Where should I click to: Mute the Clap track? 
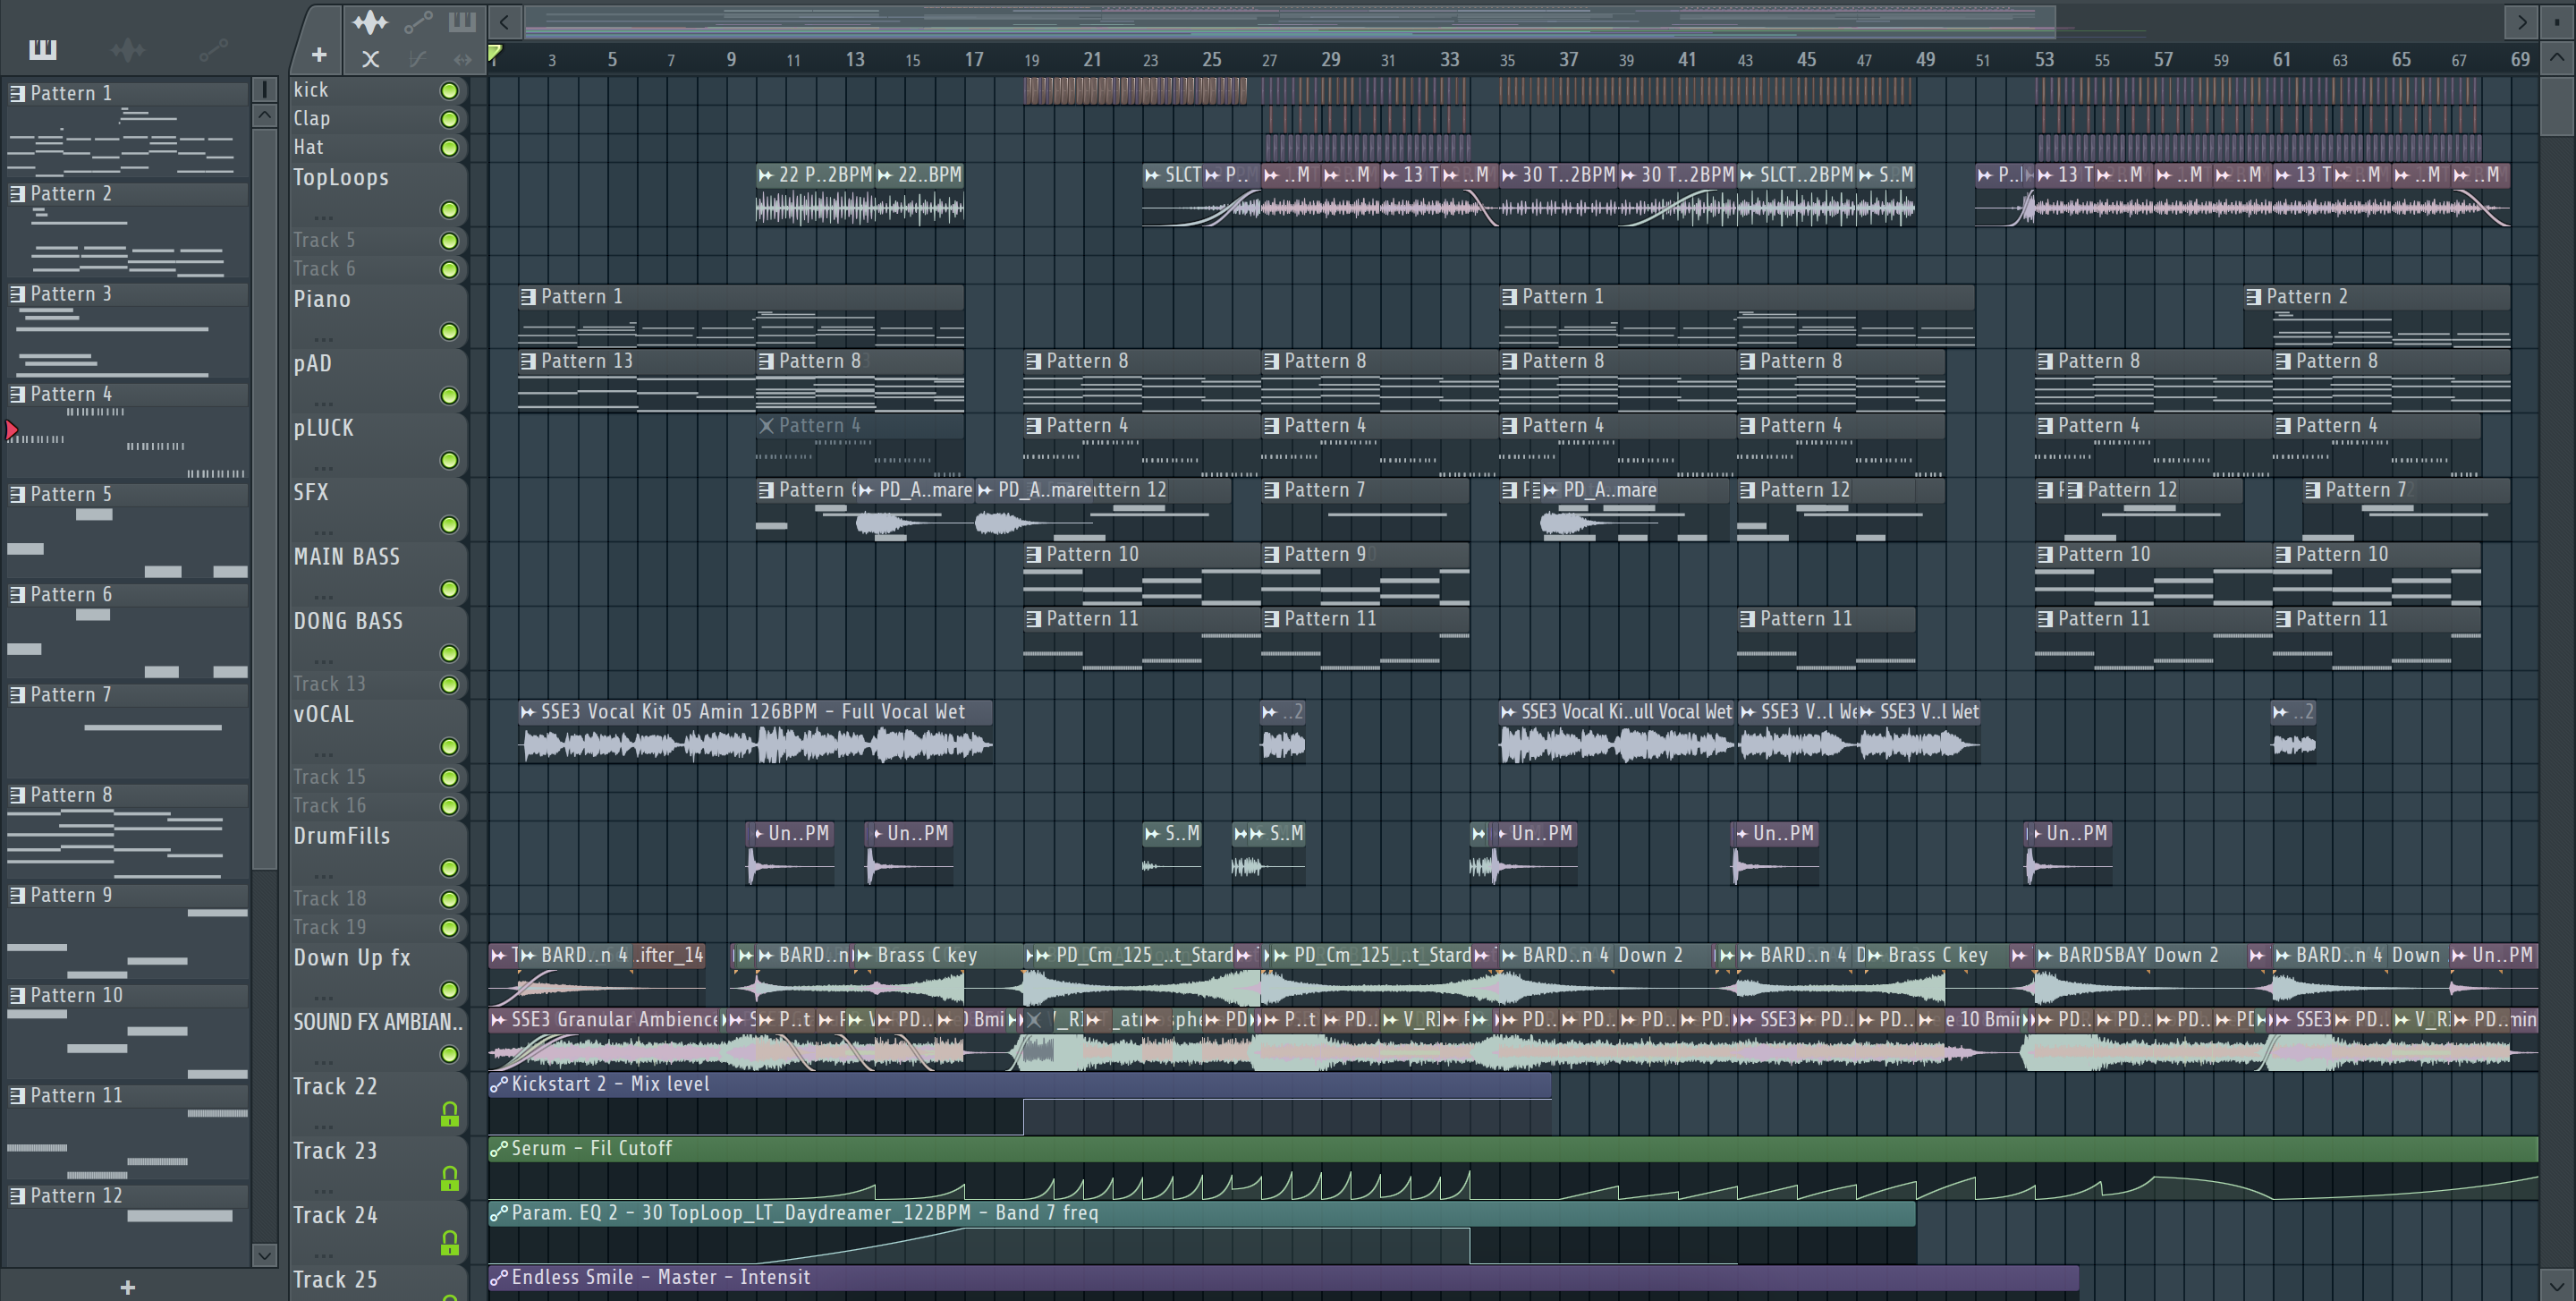(x=450, y=119)
